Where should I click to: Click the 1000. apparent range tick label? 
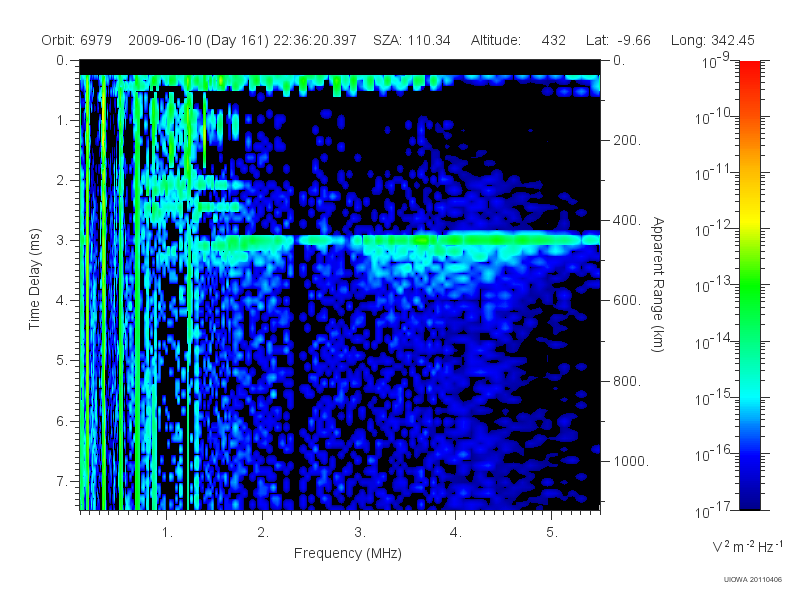coord(631,461)
